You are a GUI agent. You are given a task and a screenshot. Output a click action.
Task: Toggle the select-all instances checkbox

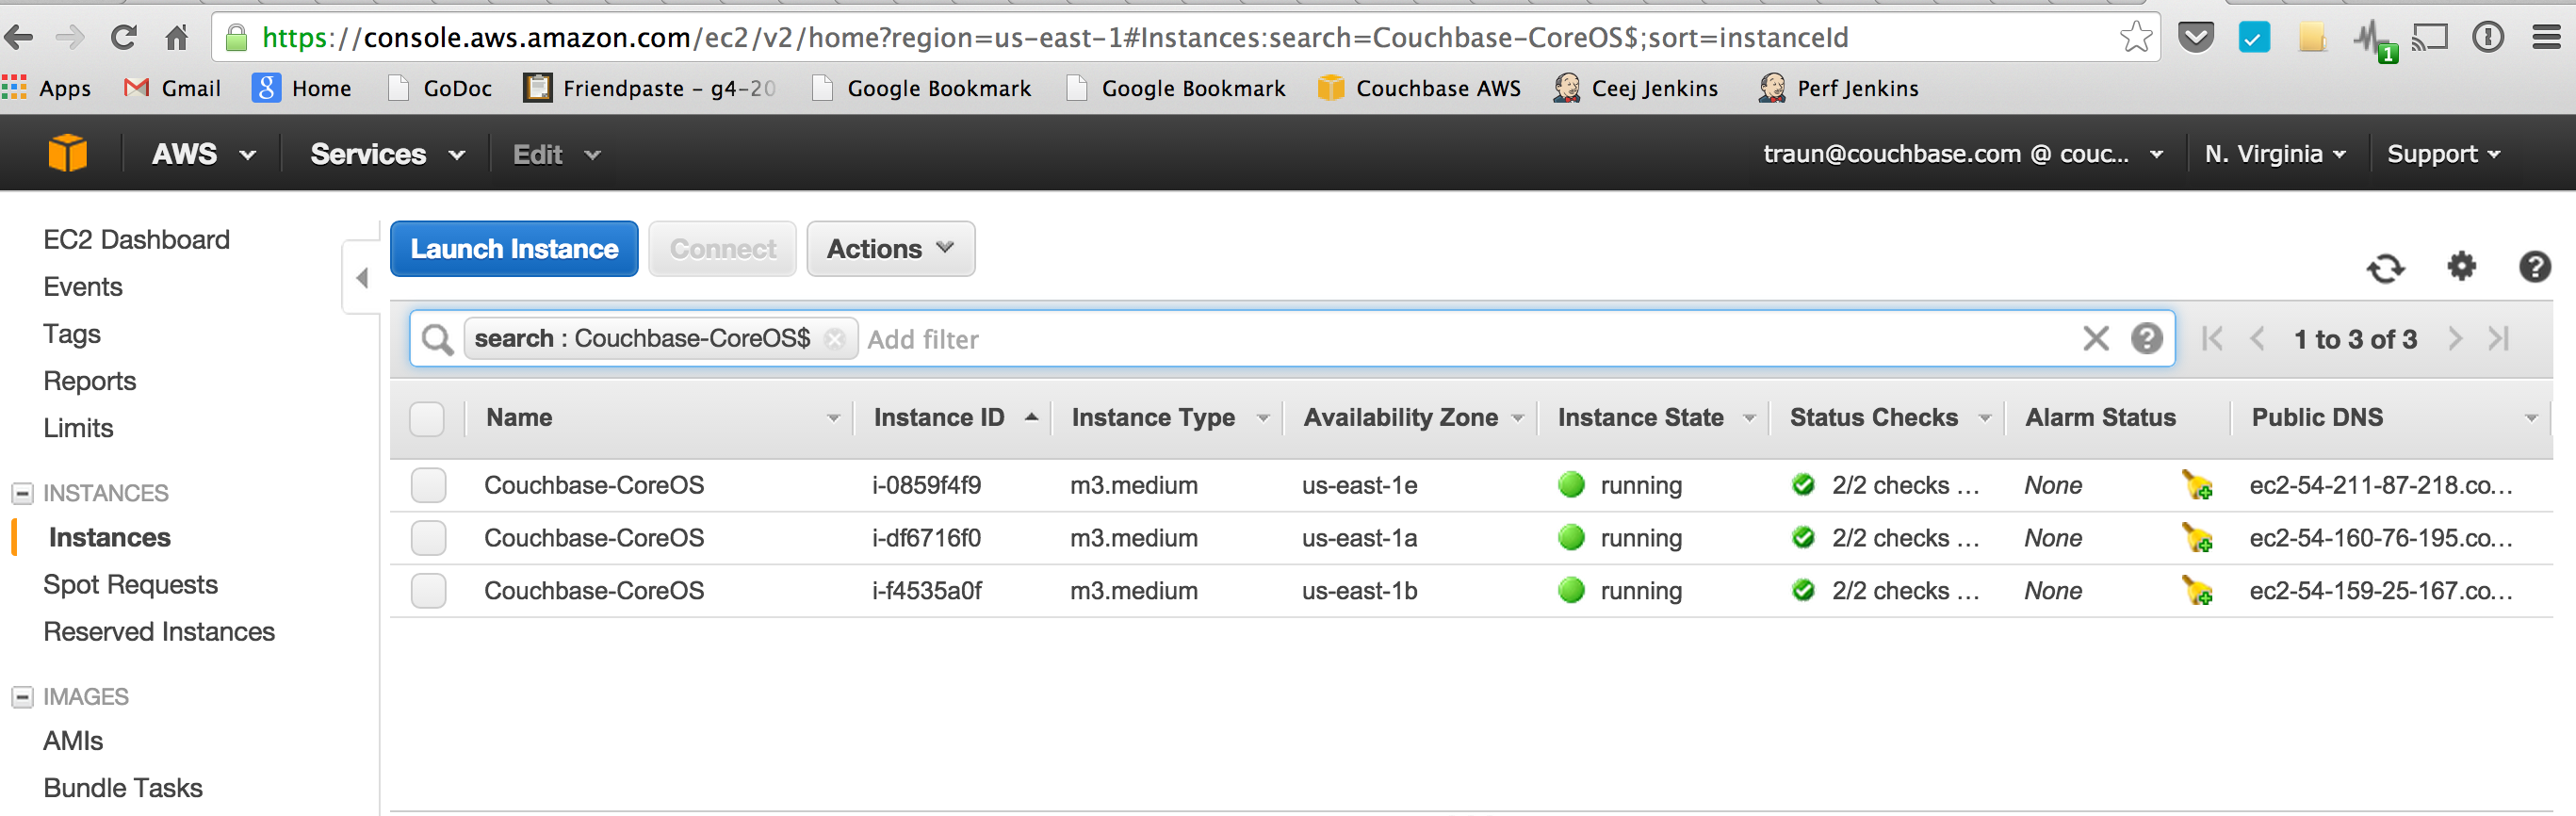tap(427, 418)
